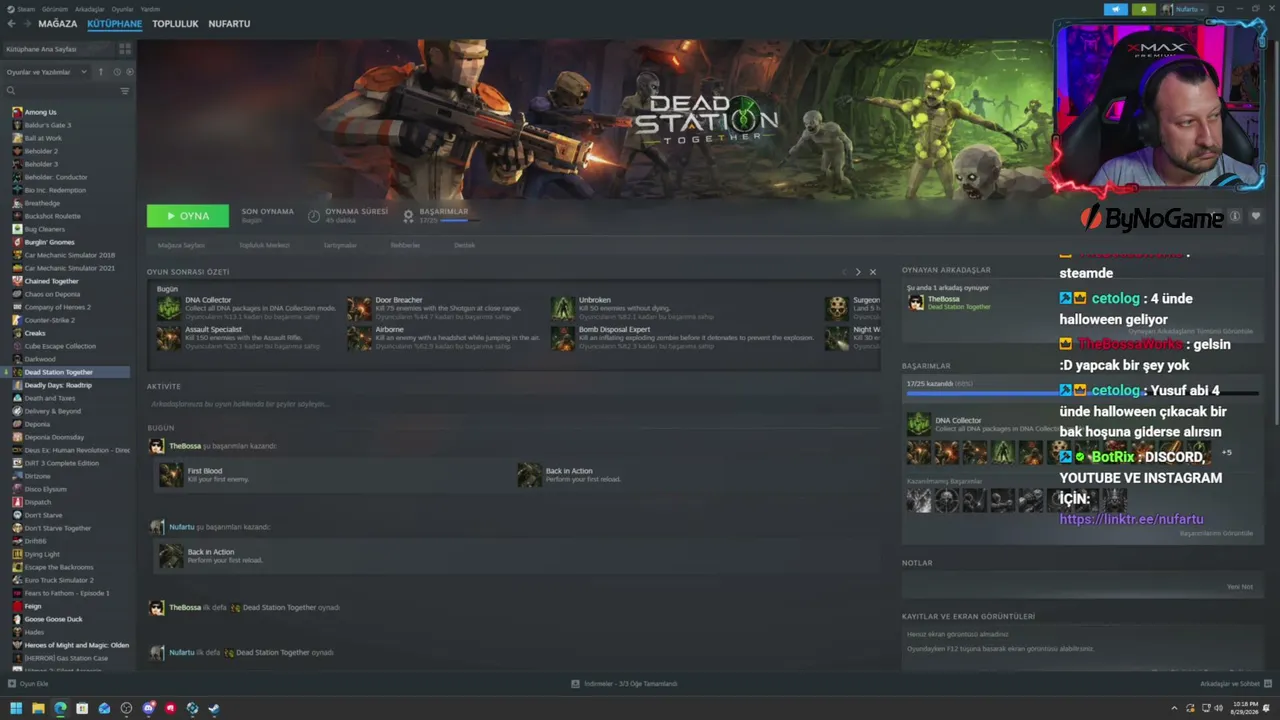Click the ready-to-play filter icon

129,72
